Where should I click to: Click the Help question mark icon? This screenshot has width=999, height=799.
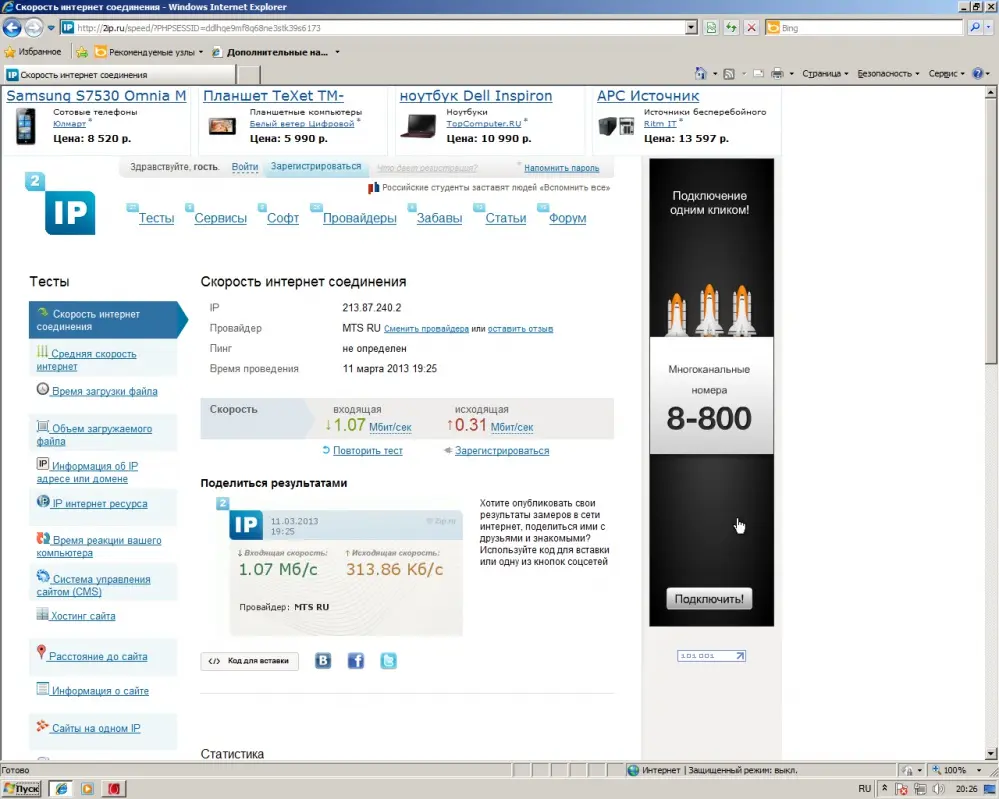coord(977,74)
